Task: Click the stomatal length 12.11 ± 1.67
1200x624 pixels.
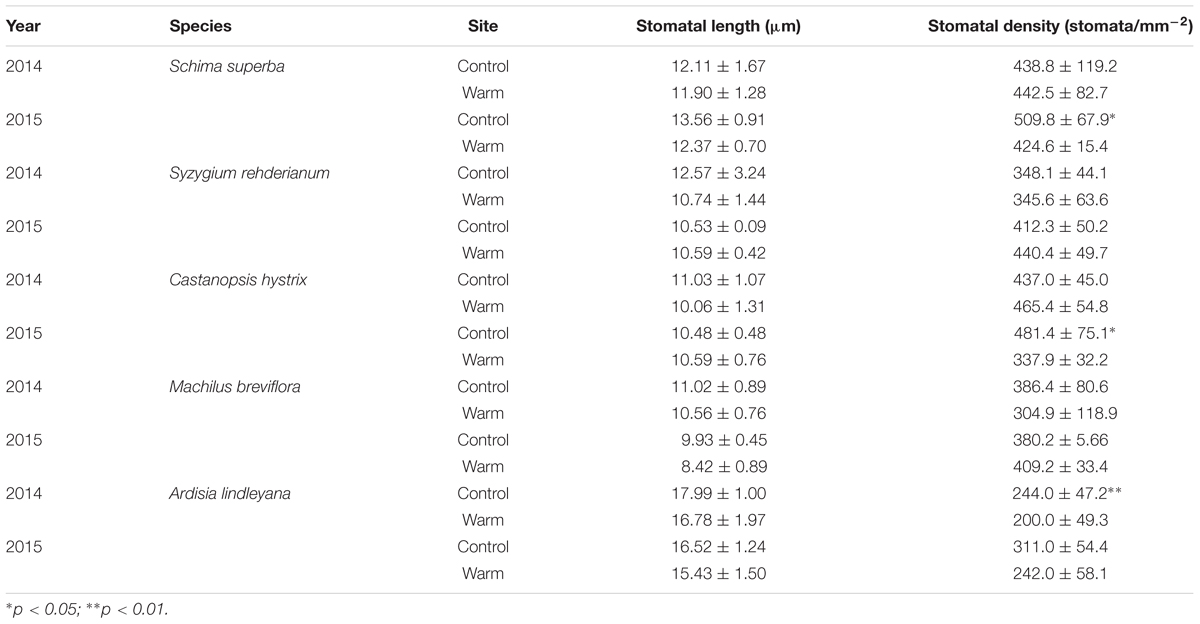Action: point(718,66)
